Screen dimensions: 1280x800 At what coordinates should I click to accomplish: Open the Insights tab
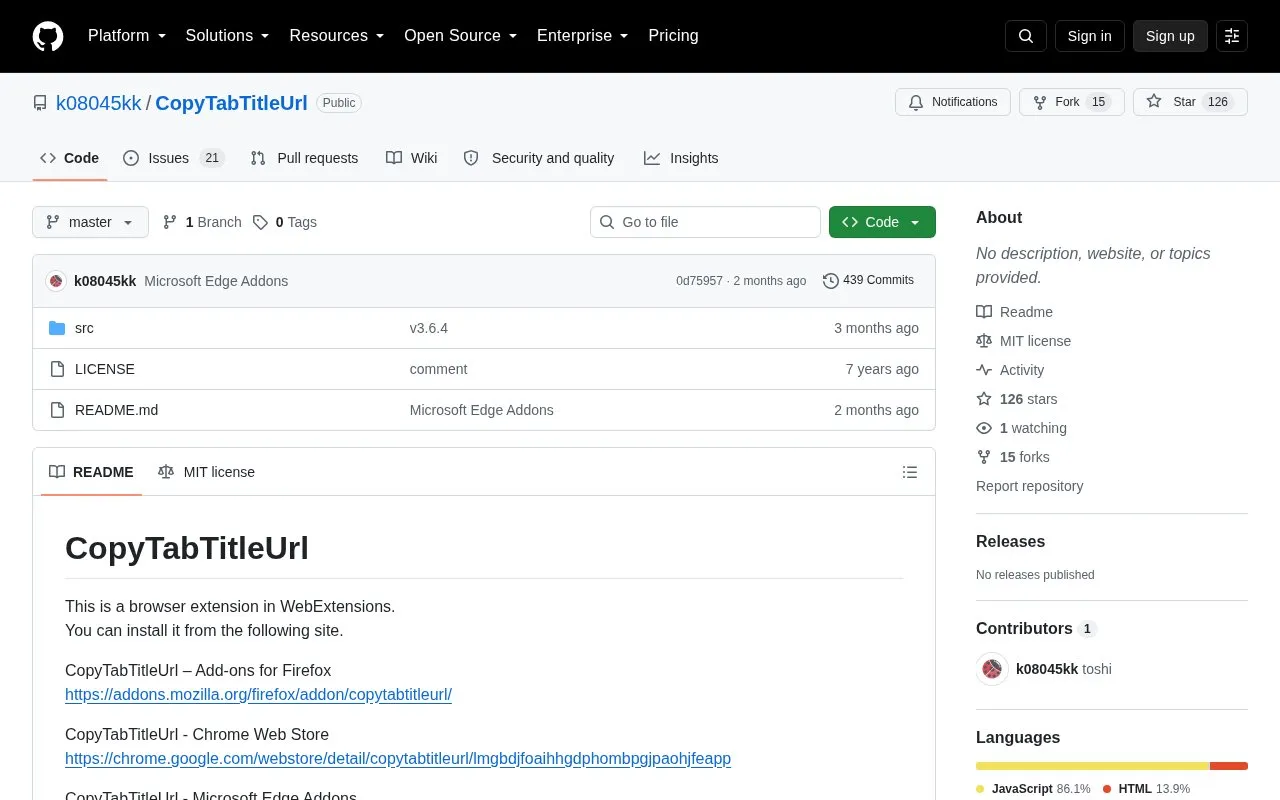(681, 158)
